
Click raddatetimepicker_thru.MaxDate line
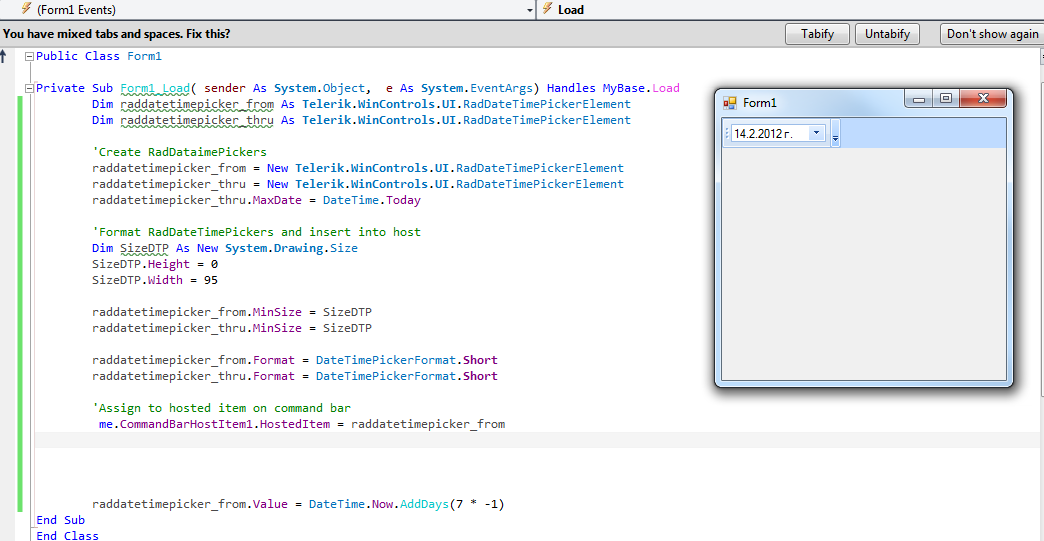point(256,200)
